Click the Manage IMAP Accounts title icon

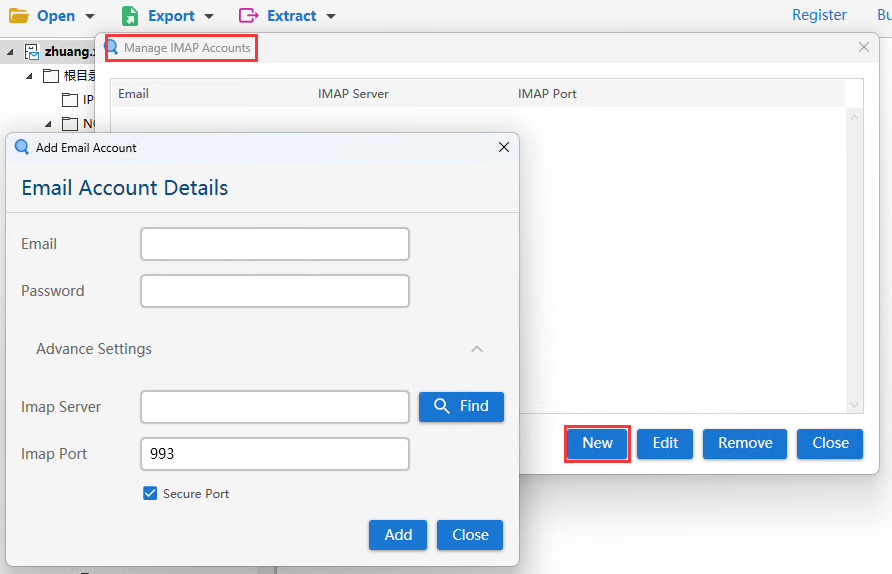point(112,47)
